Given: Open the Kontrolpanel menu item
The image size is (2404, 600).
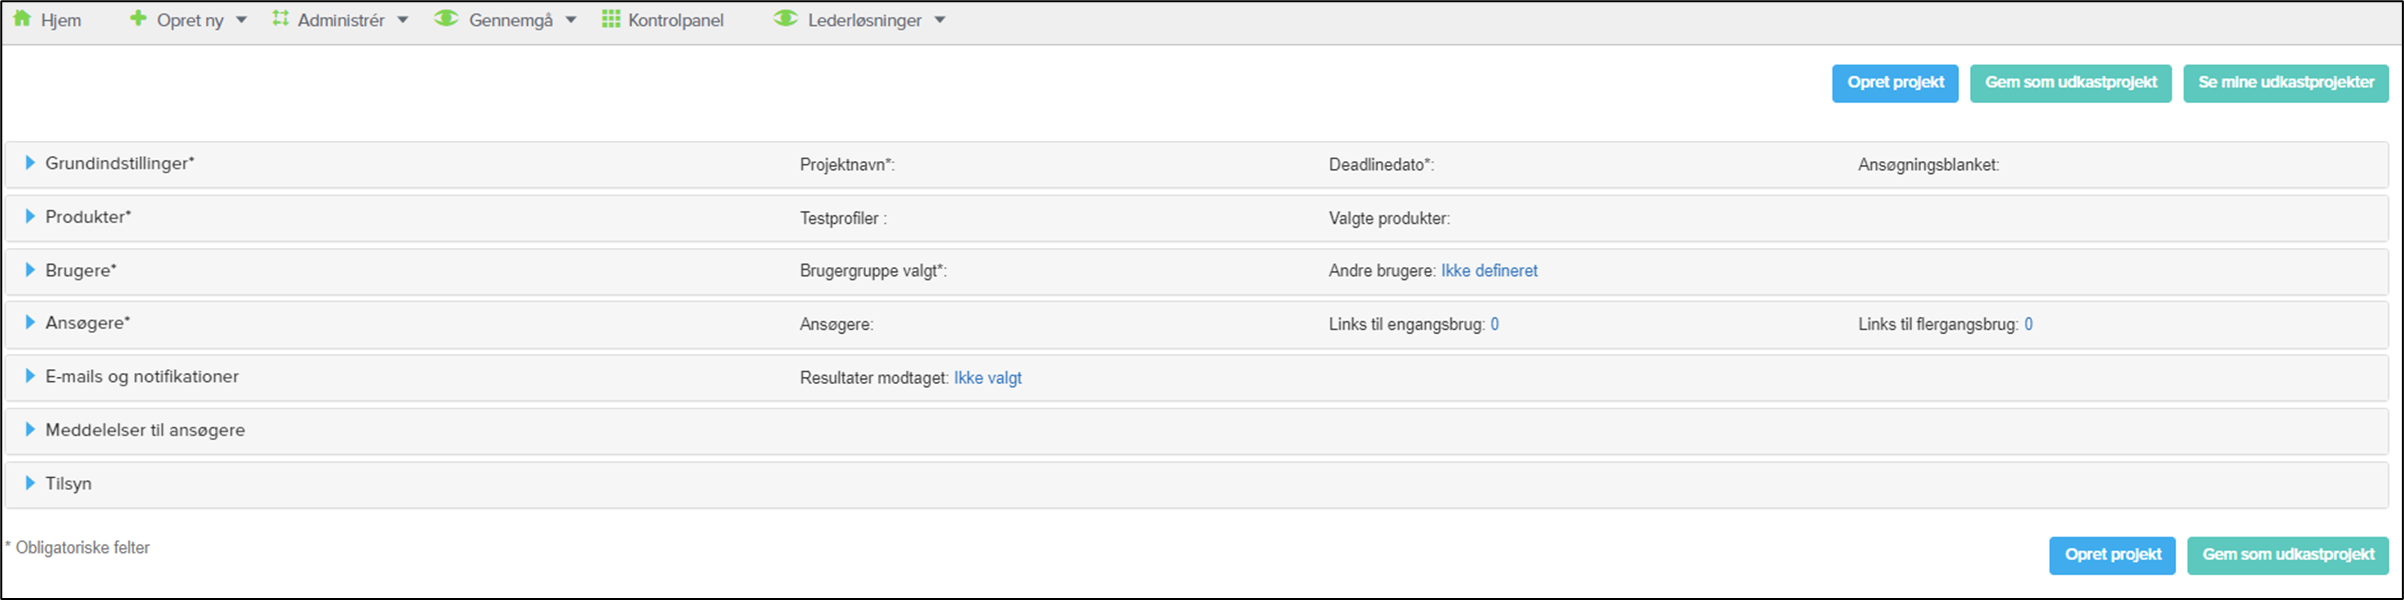Looking at the screenshot, I should click(x=676, y=20).
